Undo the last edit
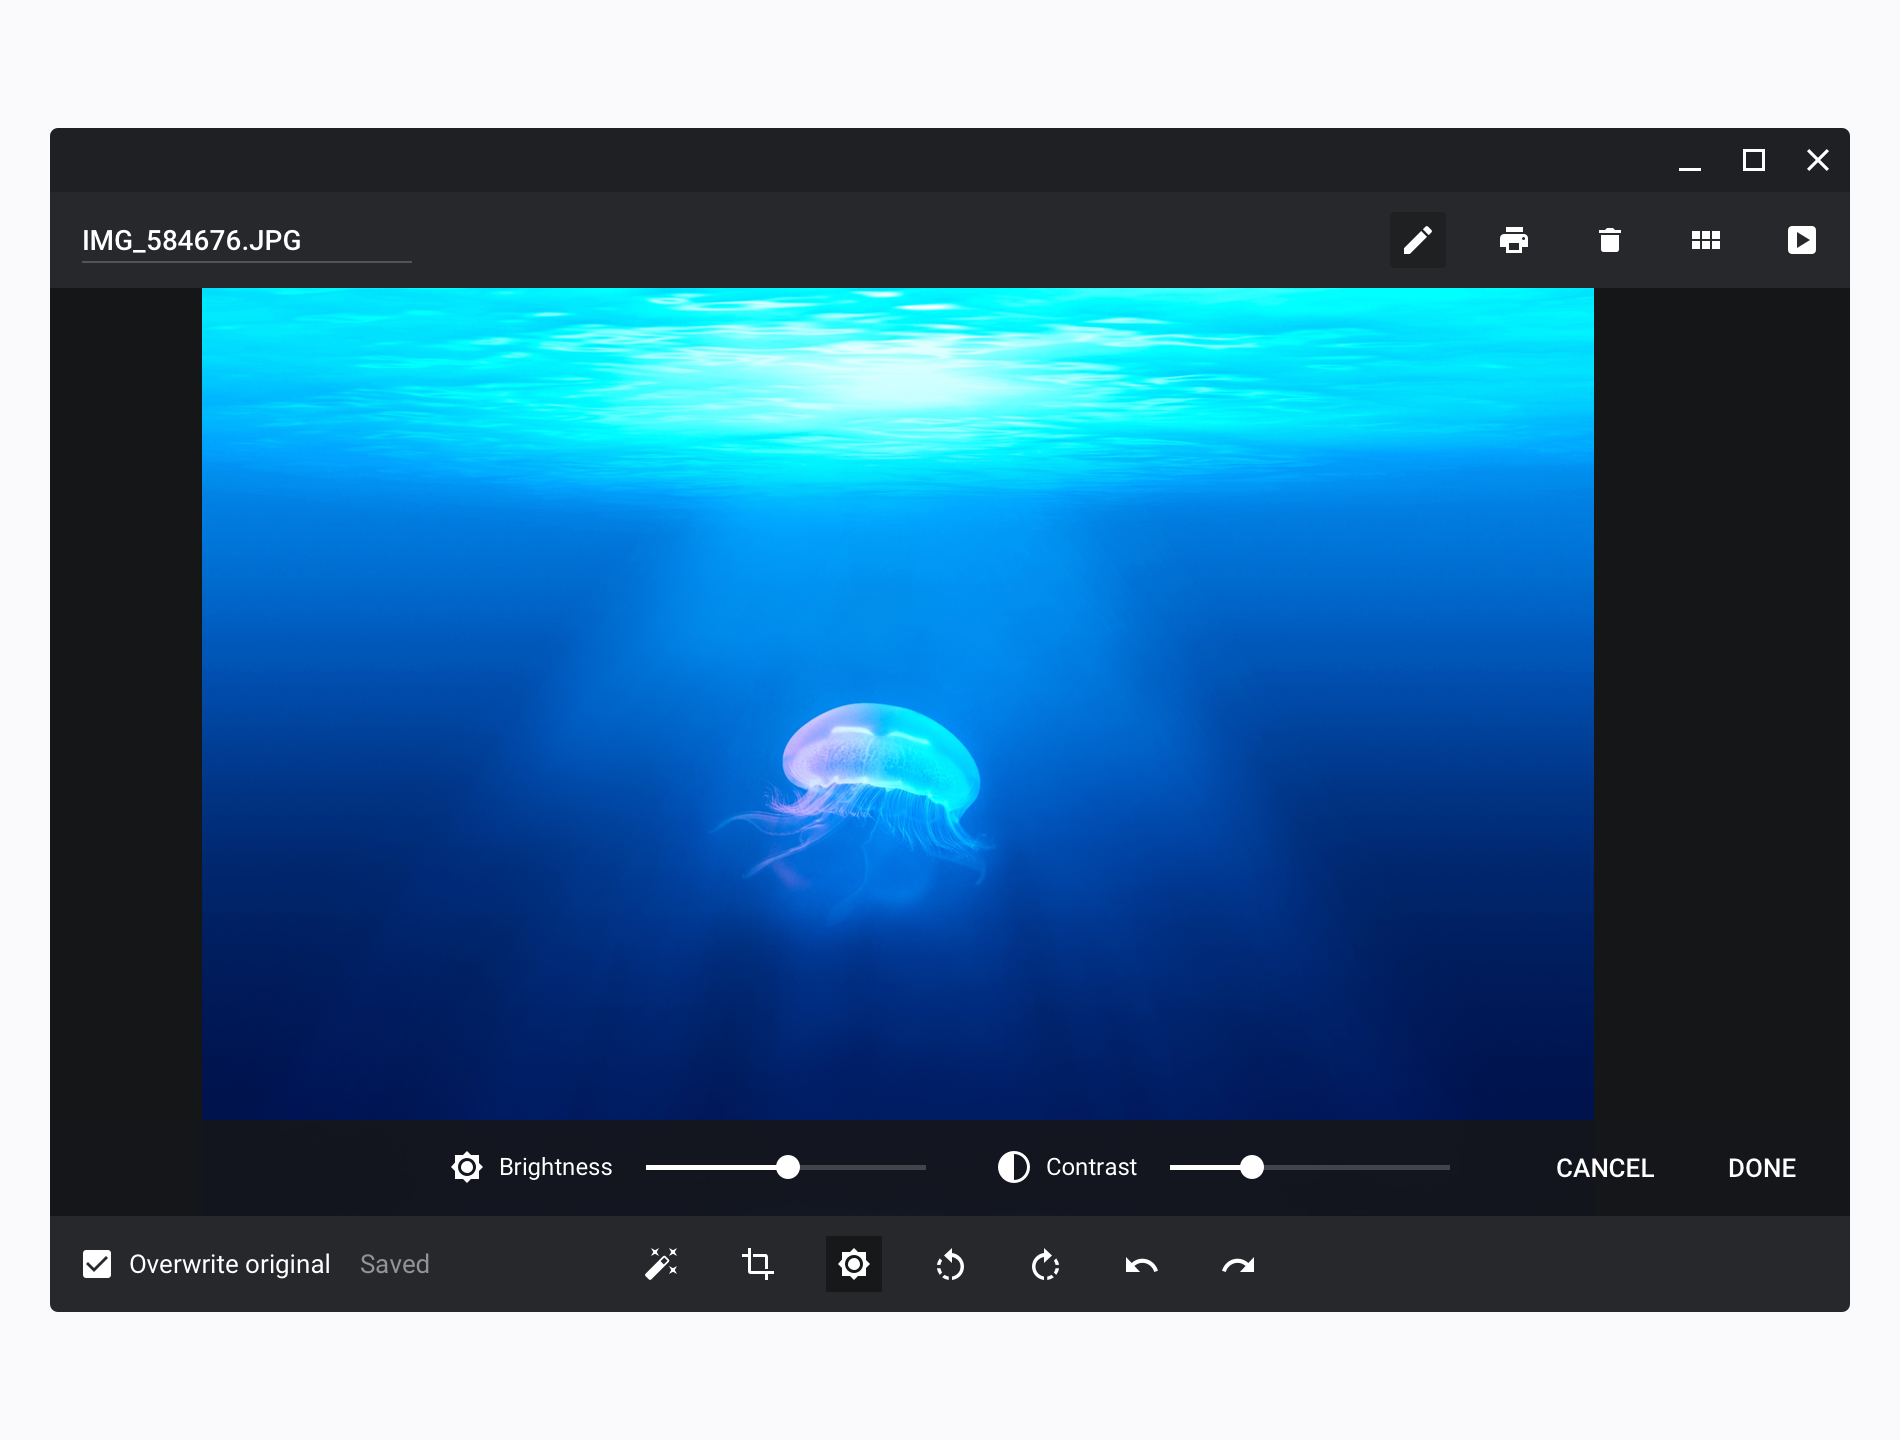The width and height of the screenshot is (1900, 1440). point(1141,1265)
